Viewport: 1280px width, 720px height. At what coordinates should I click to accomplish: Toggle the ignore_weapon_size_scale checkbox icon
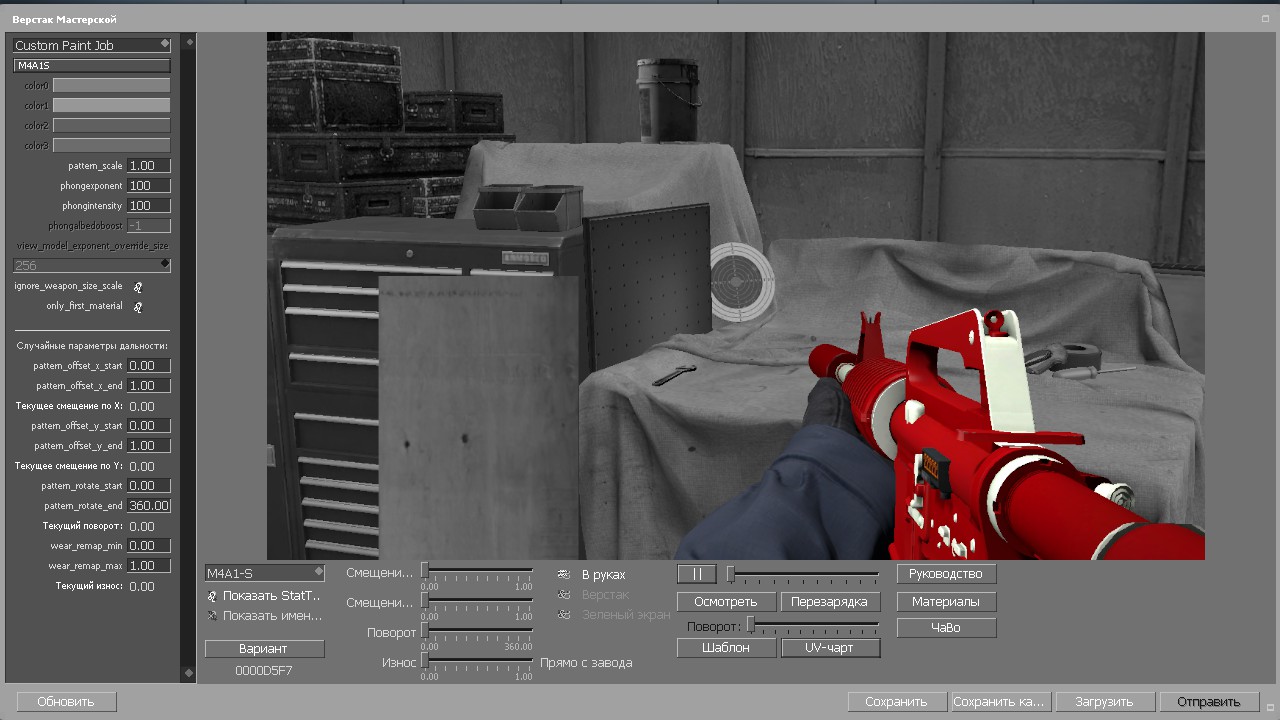point(138,287)
